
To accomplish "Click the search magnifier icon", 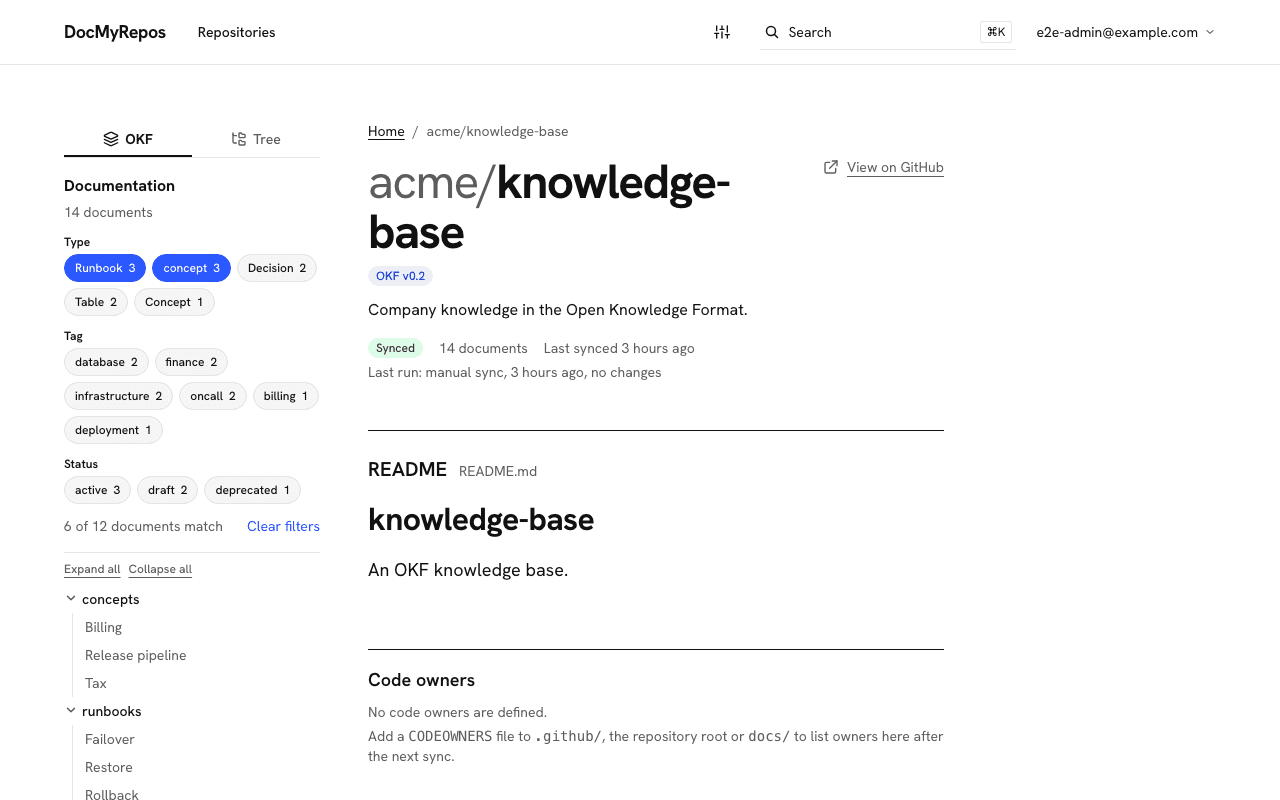I will point(772,32).
